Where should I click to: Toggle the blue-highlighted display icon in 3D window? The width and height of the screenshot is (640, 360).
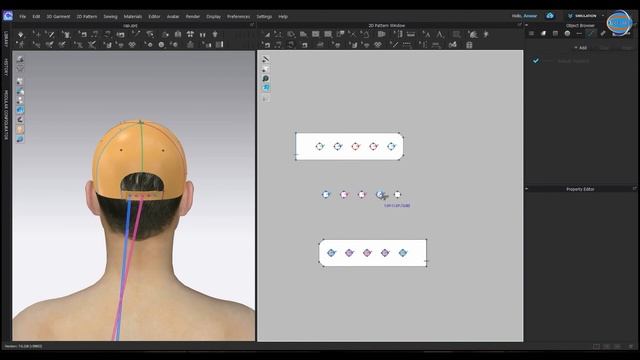tap(20, 110)
